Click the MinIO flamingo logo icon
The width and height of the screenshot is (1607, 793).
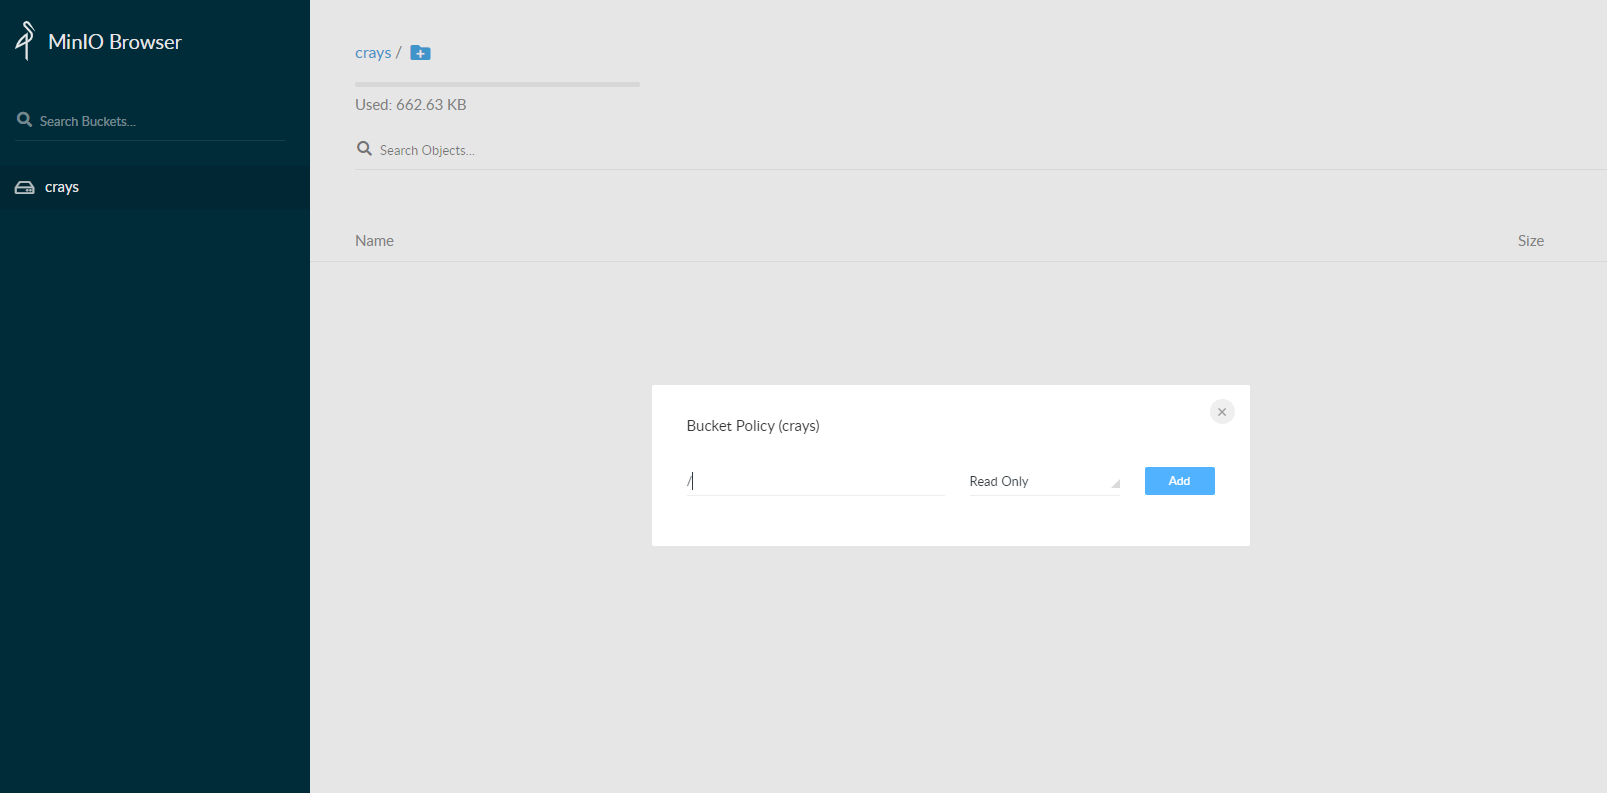click(x=25, y=41)
